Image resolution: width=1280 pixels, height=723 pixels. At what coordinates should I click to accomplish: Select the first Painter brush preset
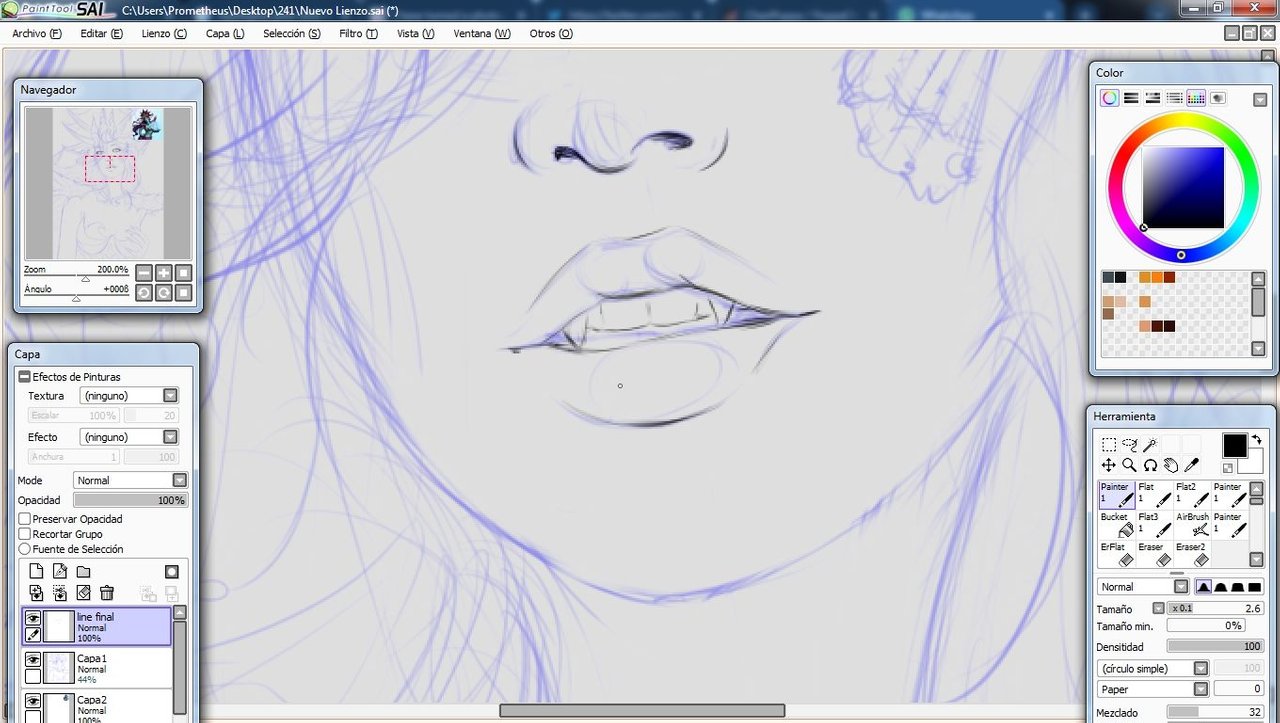click(x=1117, y=495)
